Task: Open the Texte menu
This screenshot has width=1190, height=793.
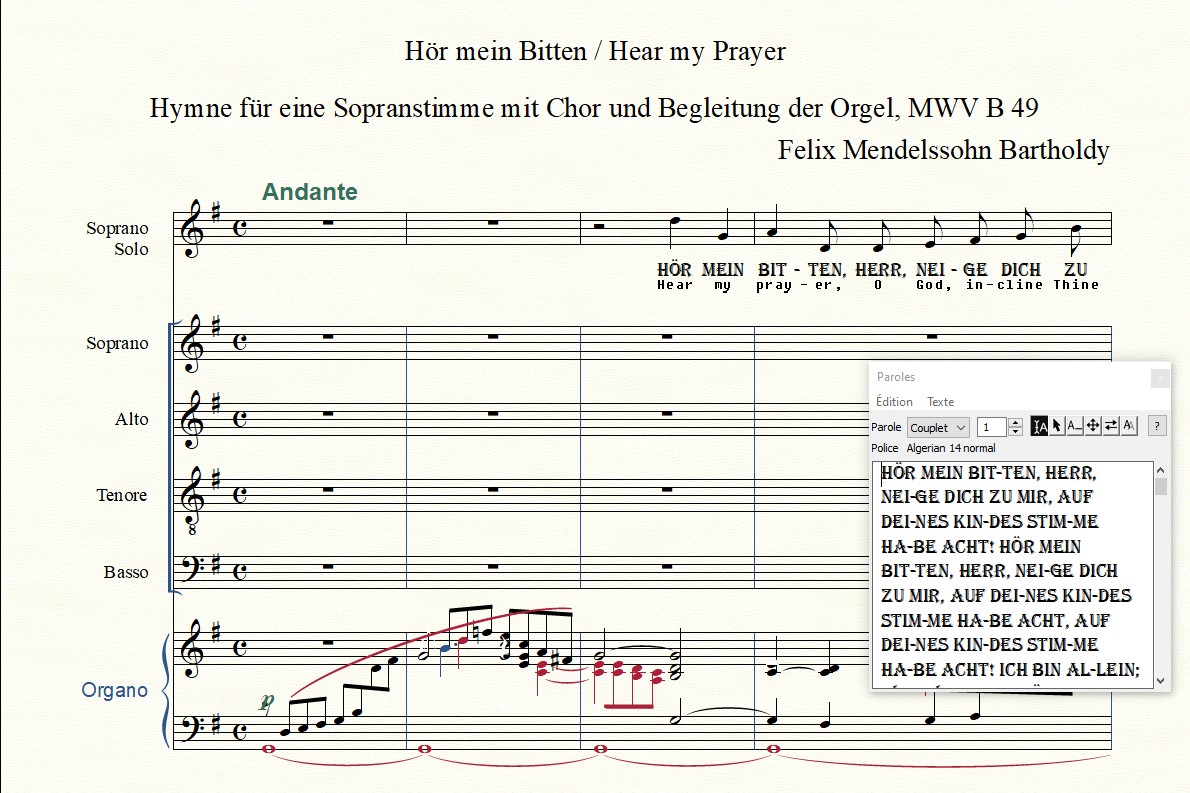Action: pos(940,402)
